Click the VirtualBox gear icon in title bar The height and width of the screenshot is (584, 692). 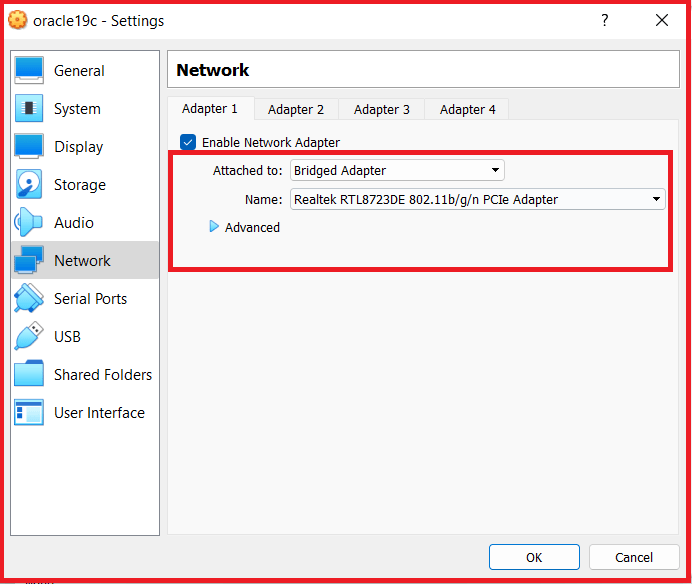coord(18,20)
